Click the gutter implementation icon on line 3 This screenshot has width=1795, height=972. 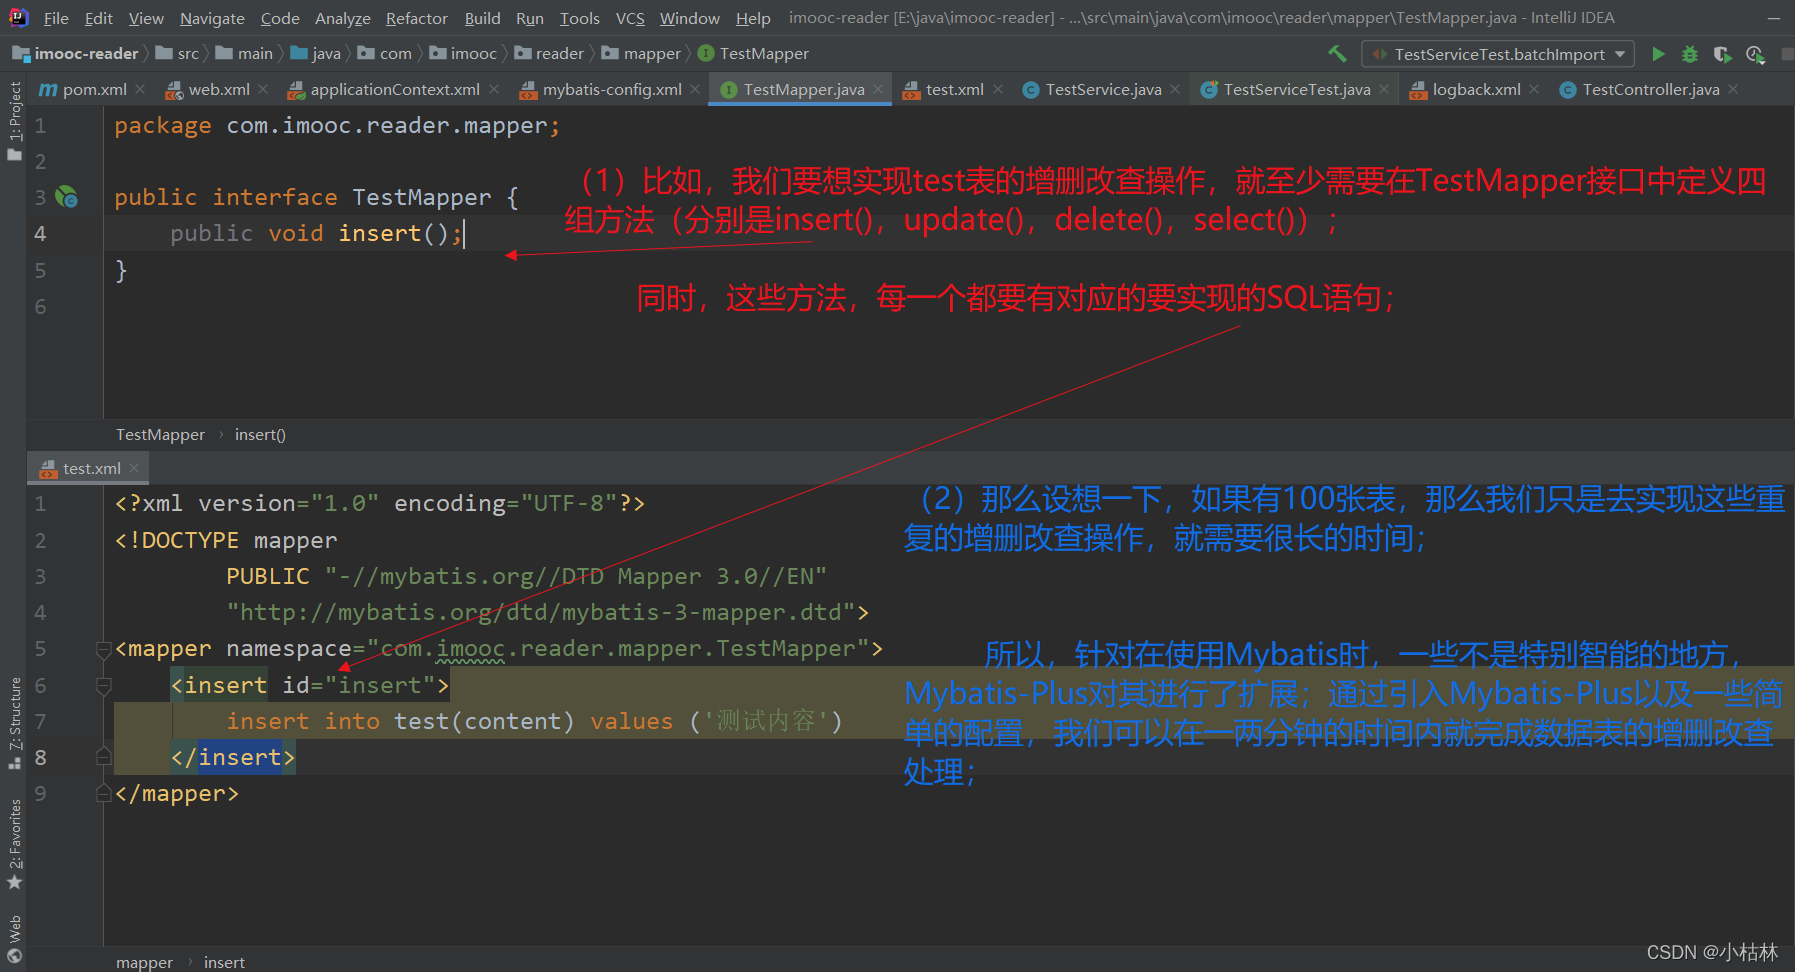[x=67, y=197]
